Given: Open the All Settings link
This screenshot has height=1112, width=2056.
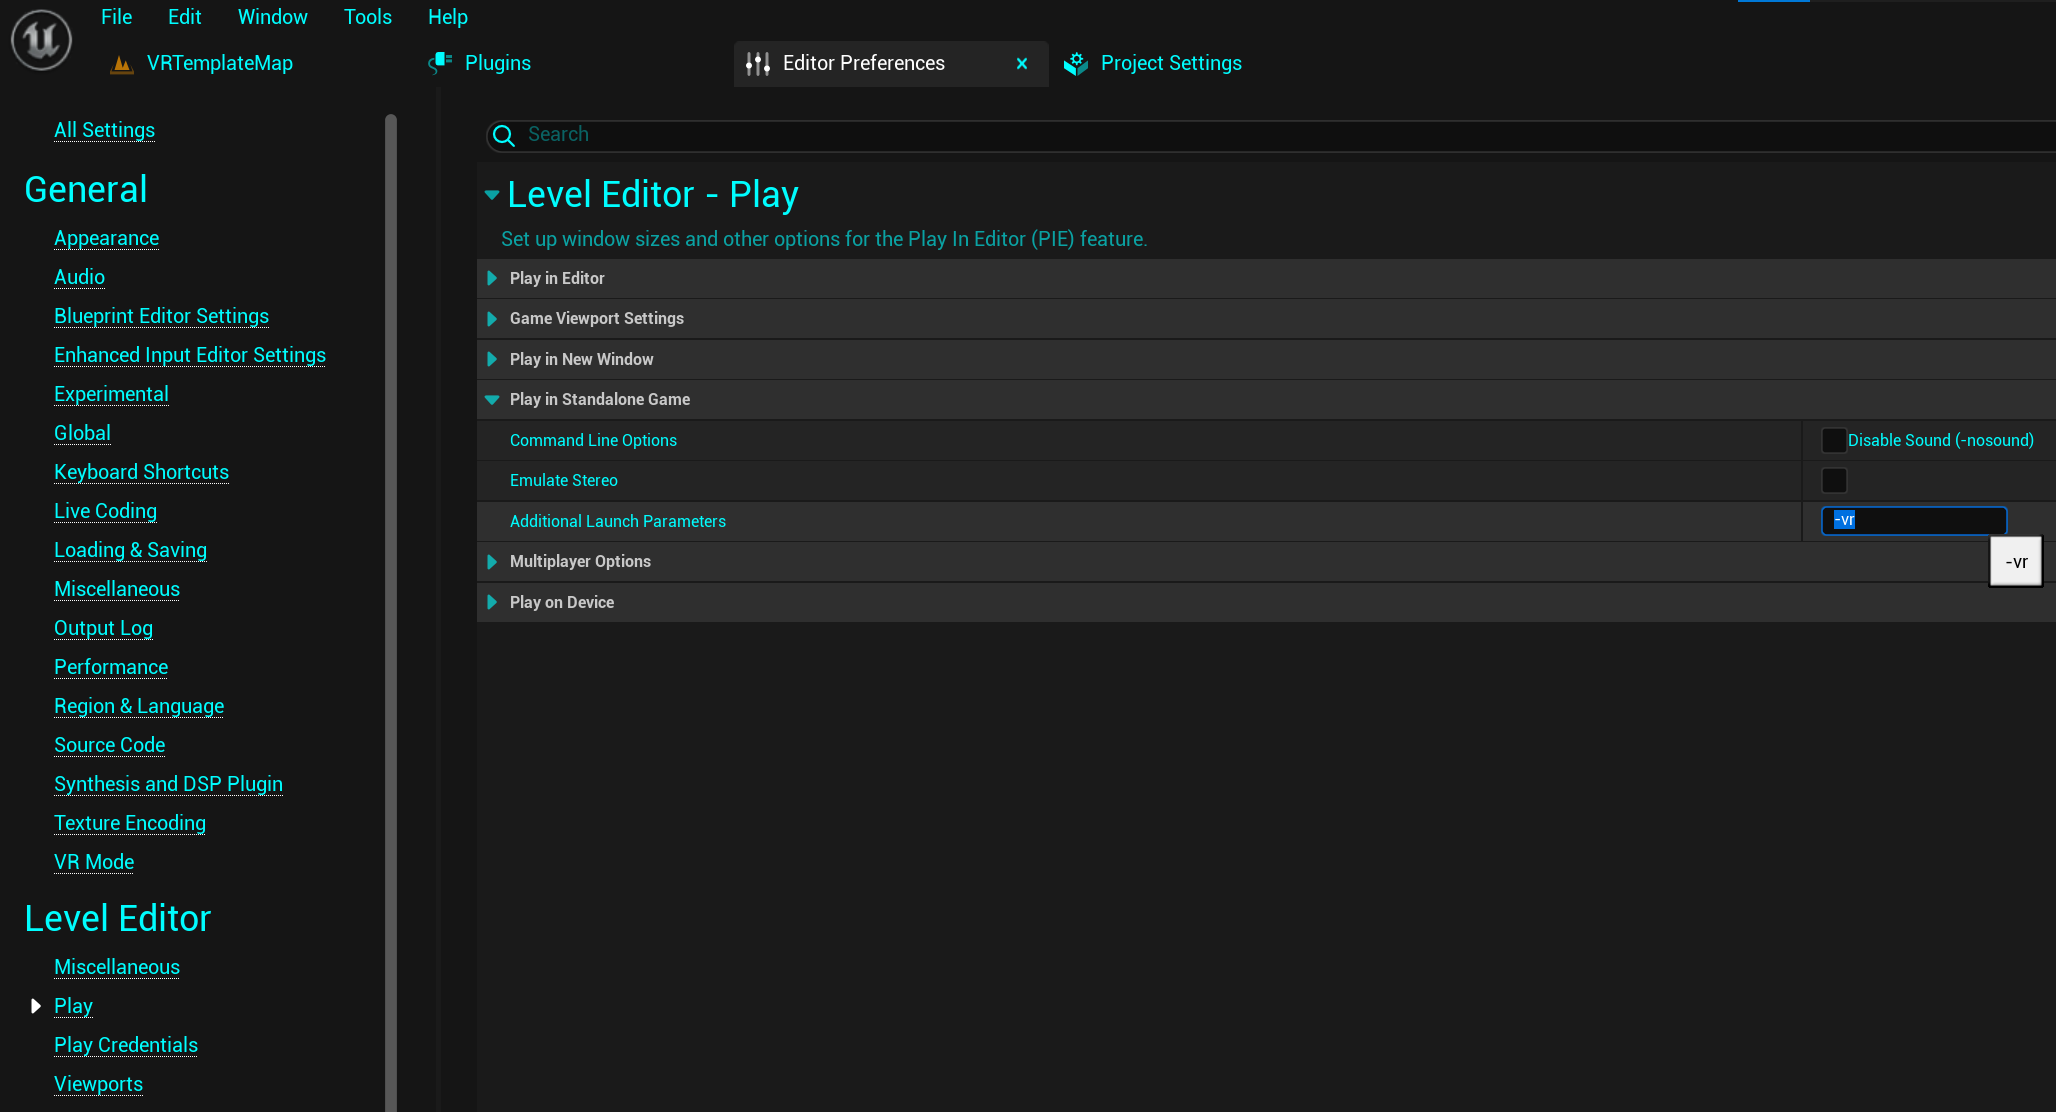Looking at the screenshot, I should [x=104, y=130].
